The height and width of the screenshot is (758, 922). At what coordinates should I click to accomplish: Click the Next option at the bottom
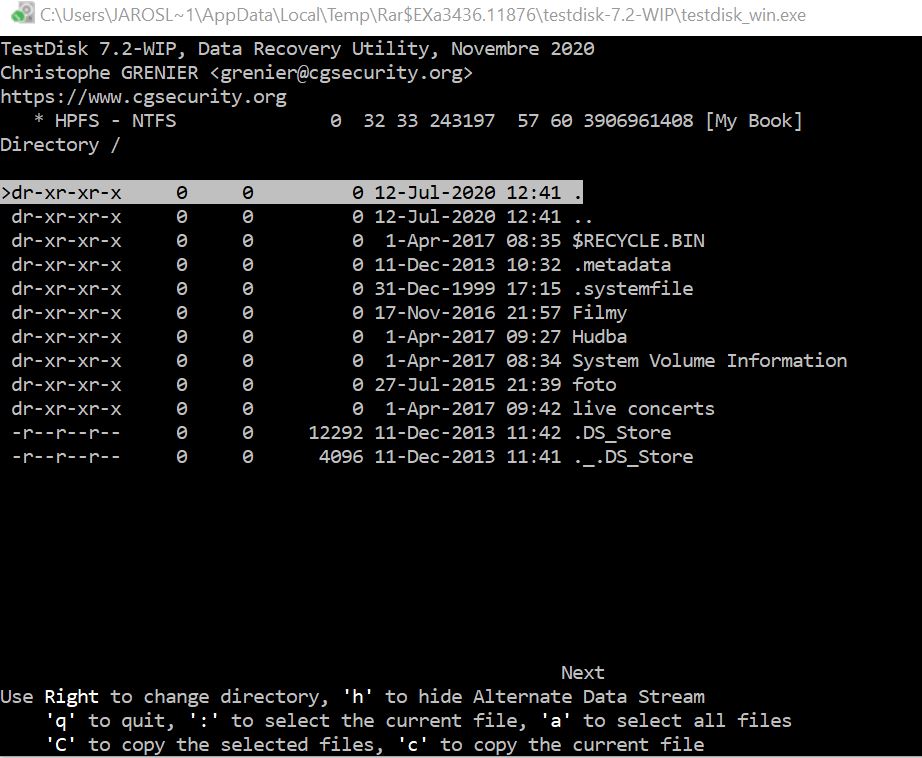tap(582, 673)
